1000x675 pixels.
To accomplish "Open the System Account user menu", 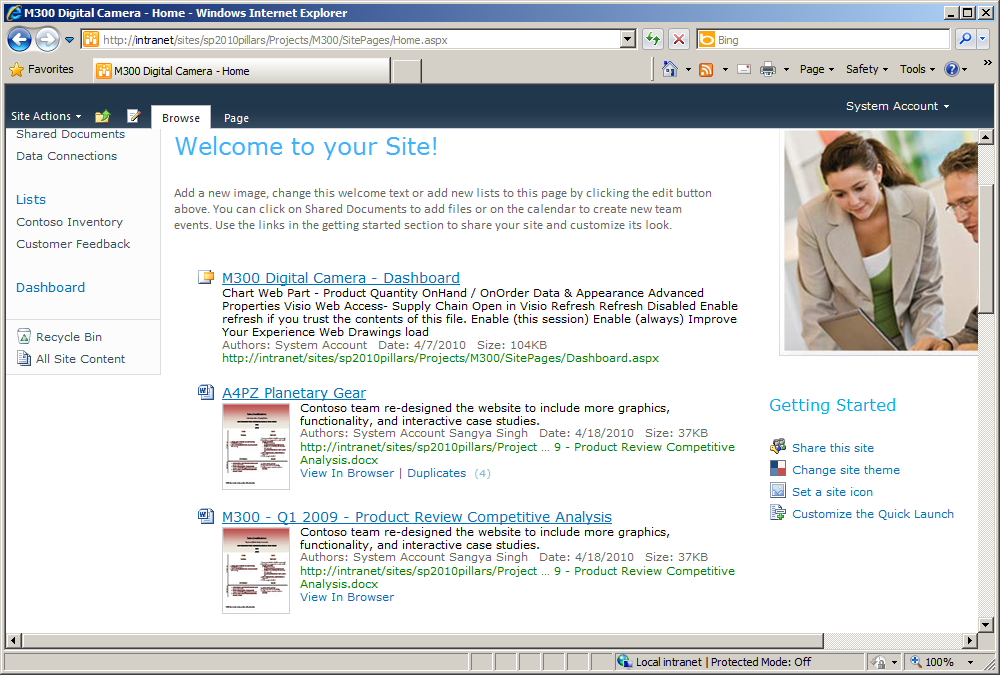I will click(x=897, y=106).
